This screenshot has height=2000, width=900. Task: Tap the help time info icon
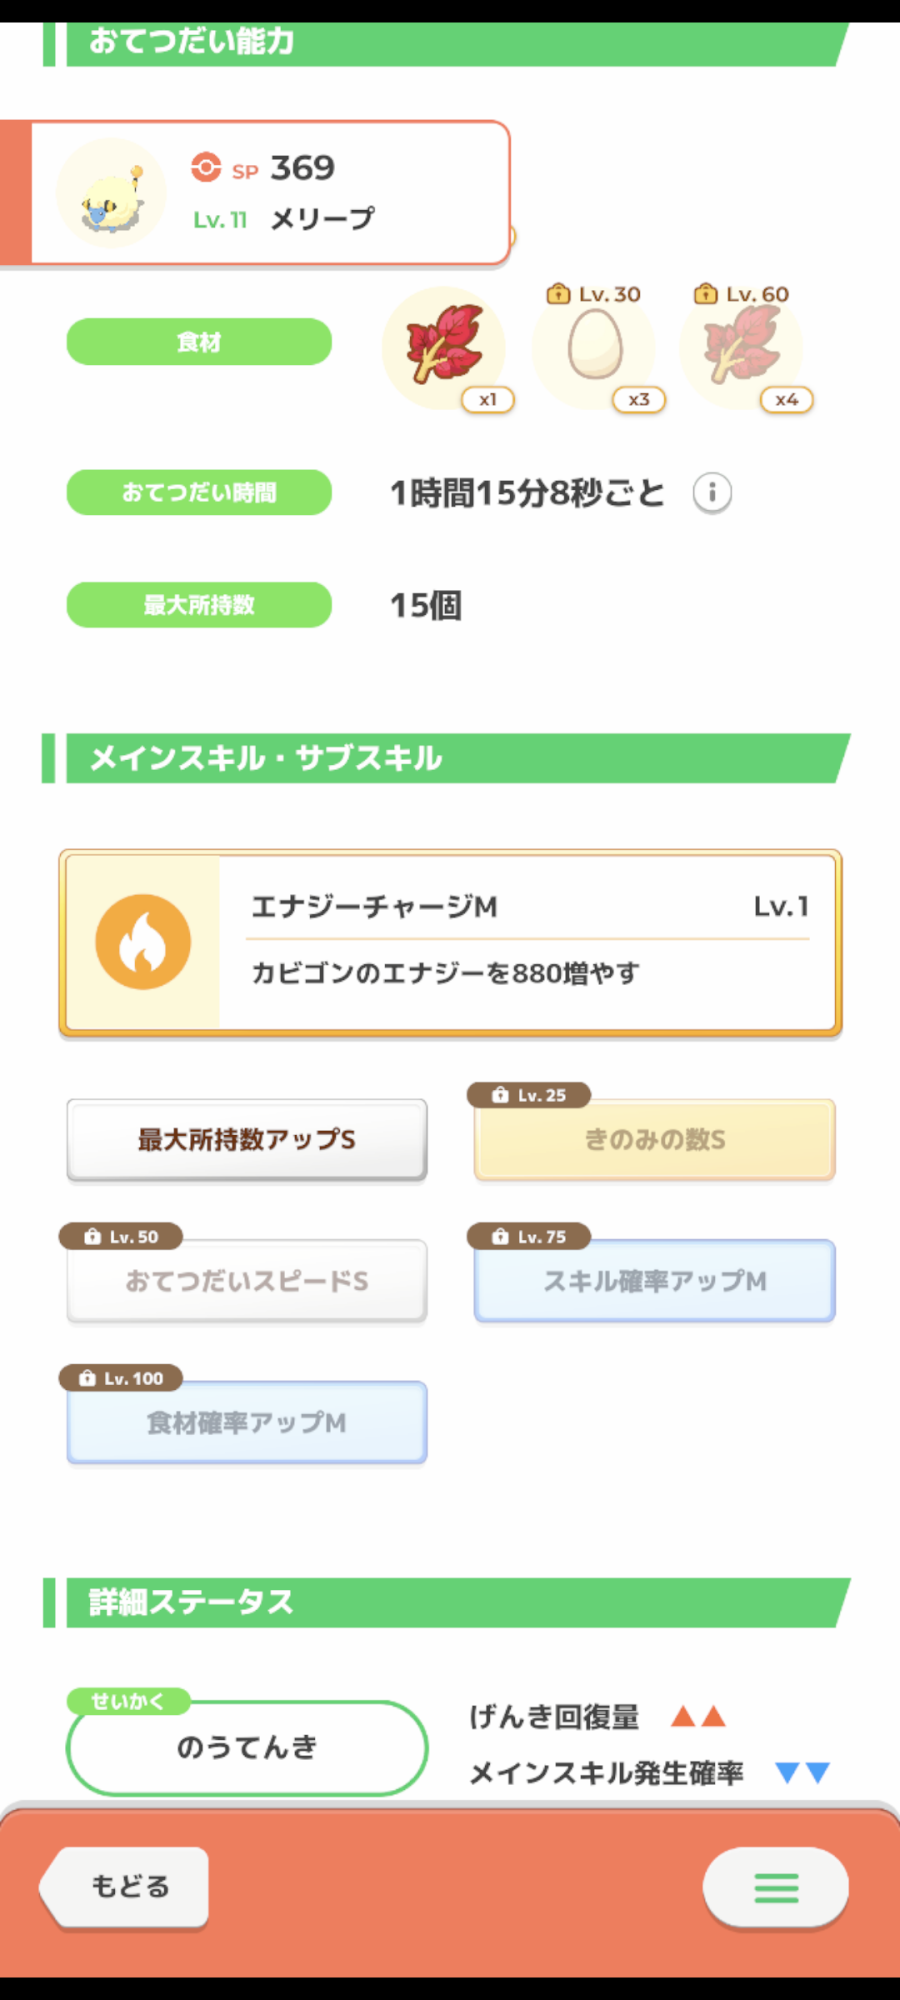coord(712,493)
